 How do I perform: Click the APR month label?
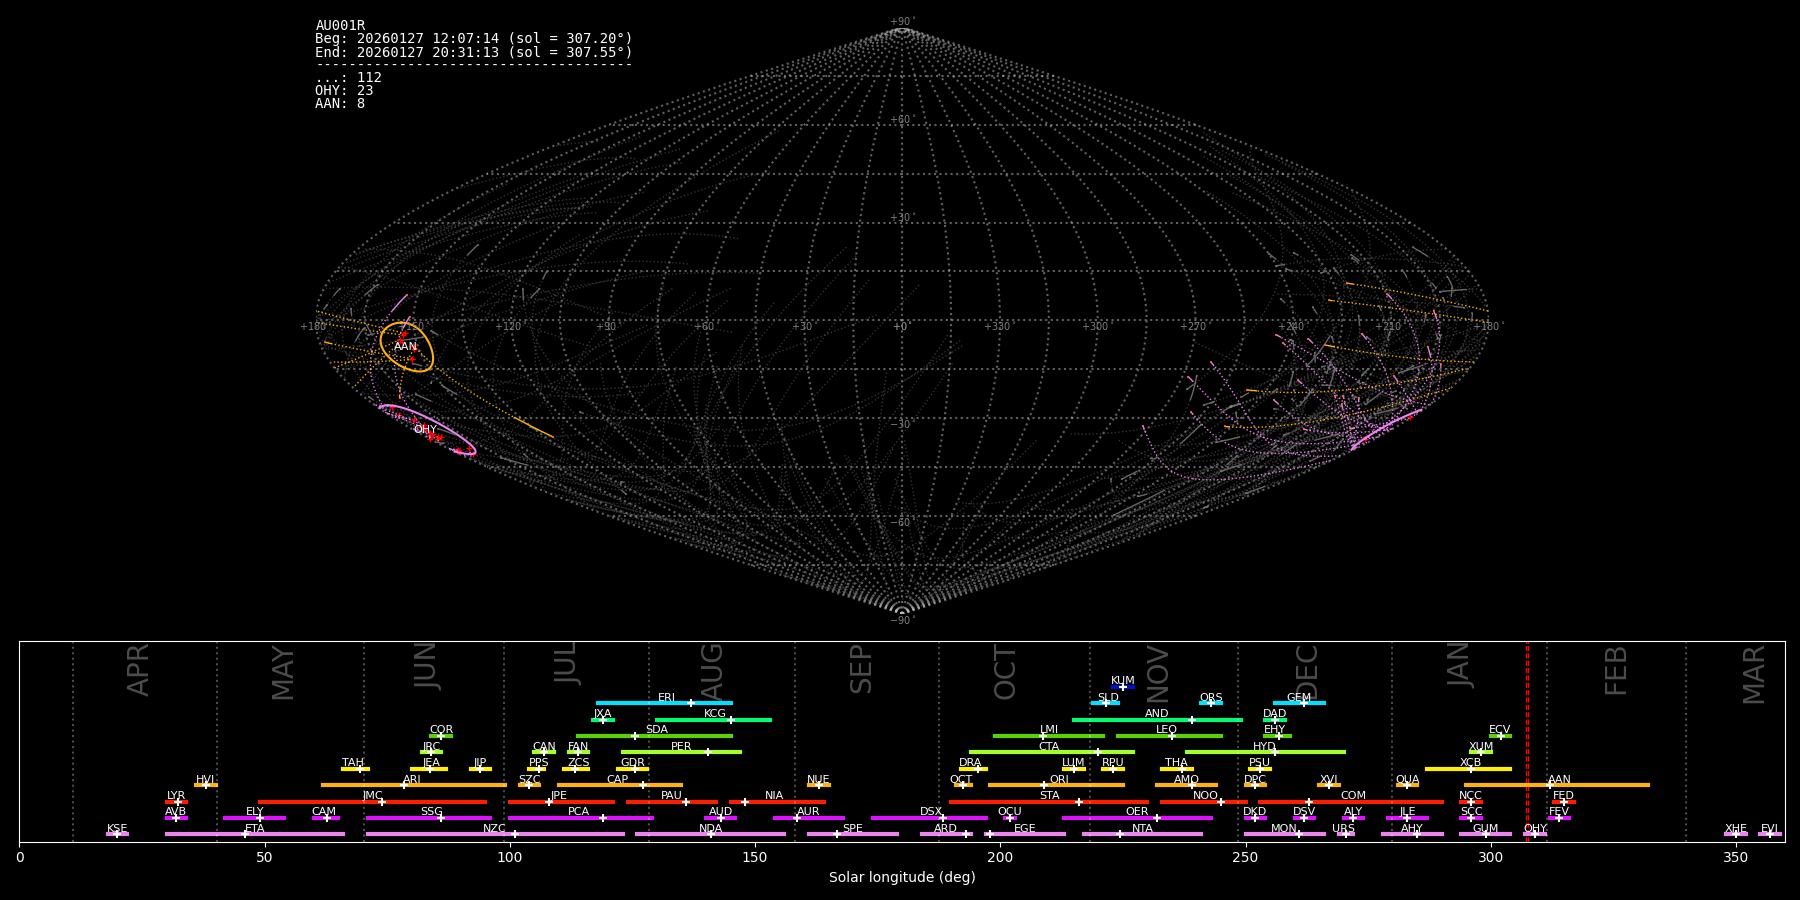coord(138,670)
